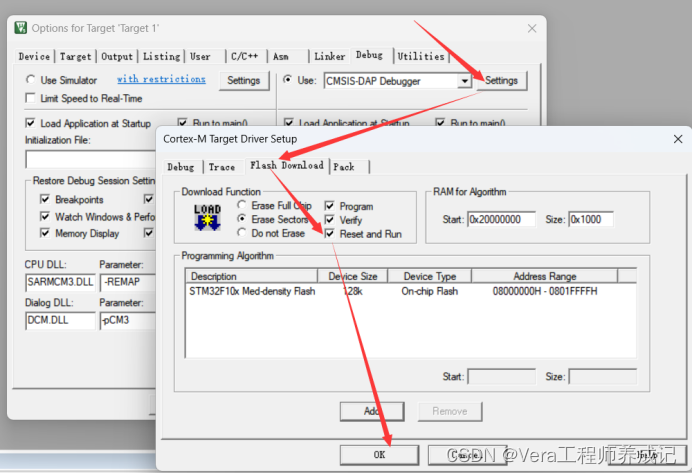Image resolution: width=692 pixels, height=474 pixels.
Task: Enable Limit Speed to Real-Time checkbox
Action: (x=30, y=98)
